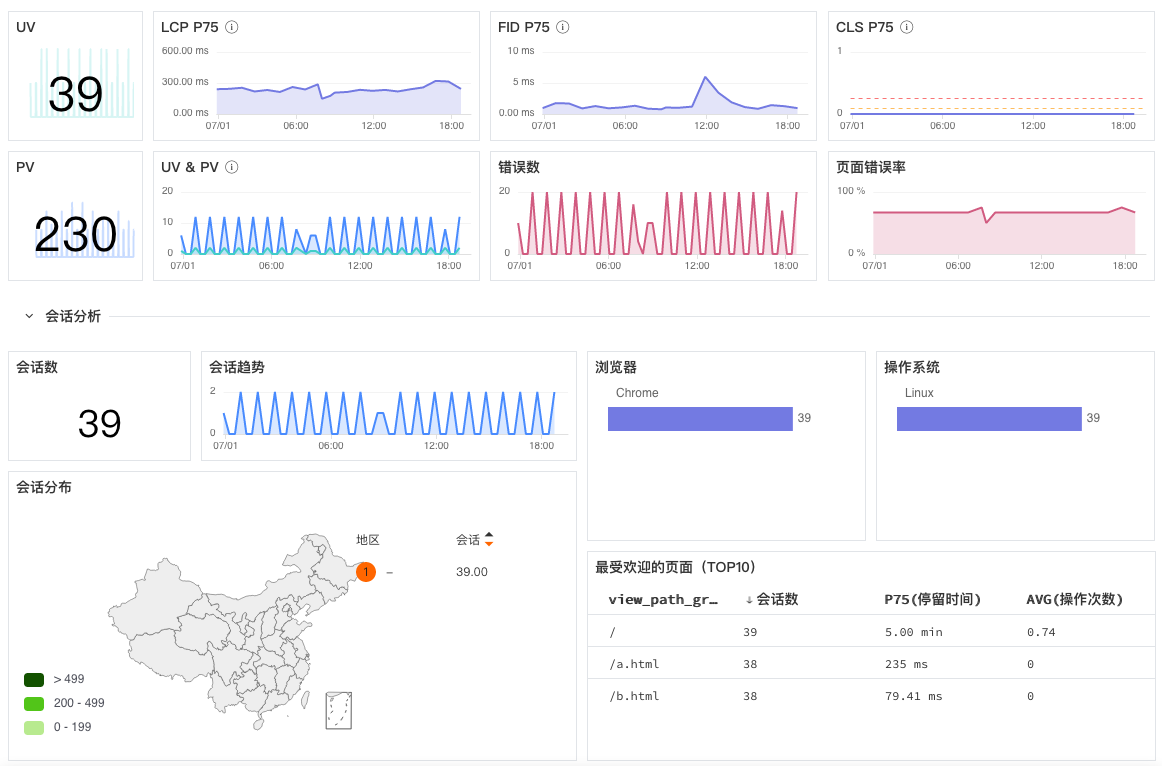1162x766 pixels.
Task: Toggle the > 499 legend item
Action: 54,679
